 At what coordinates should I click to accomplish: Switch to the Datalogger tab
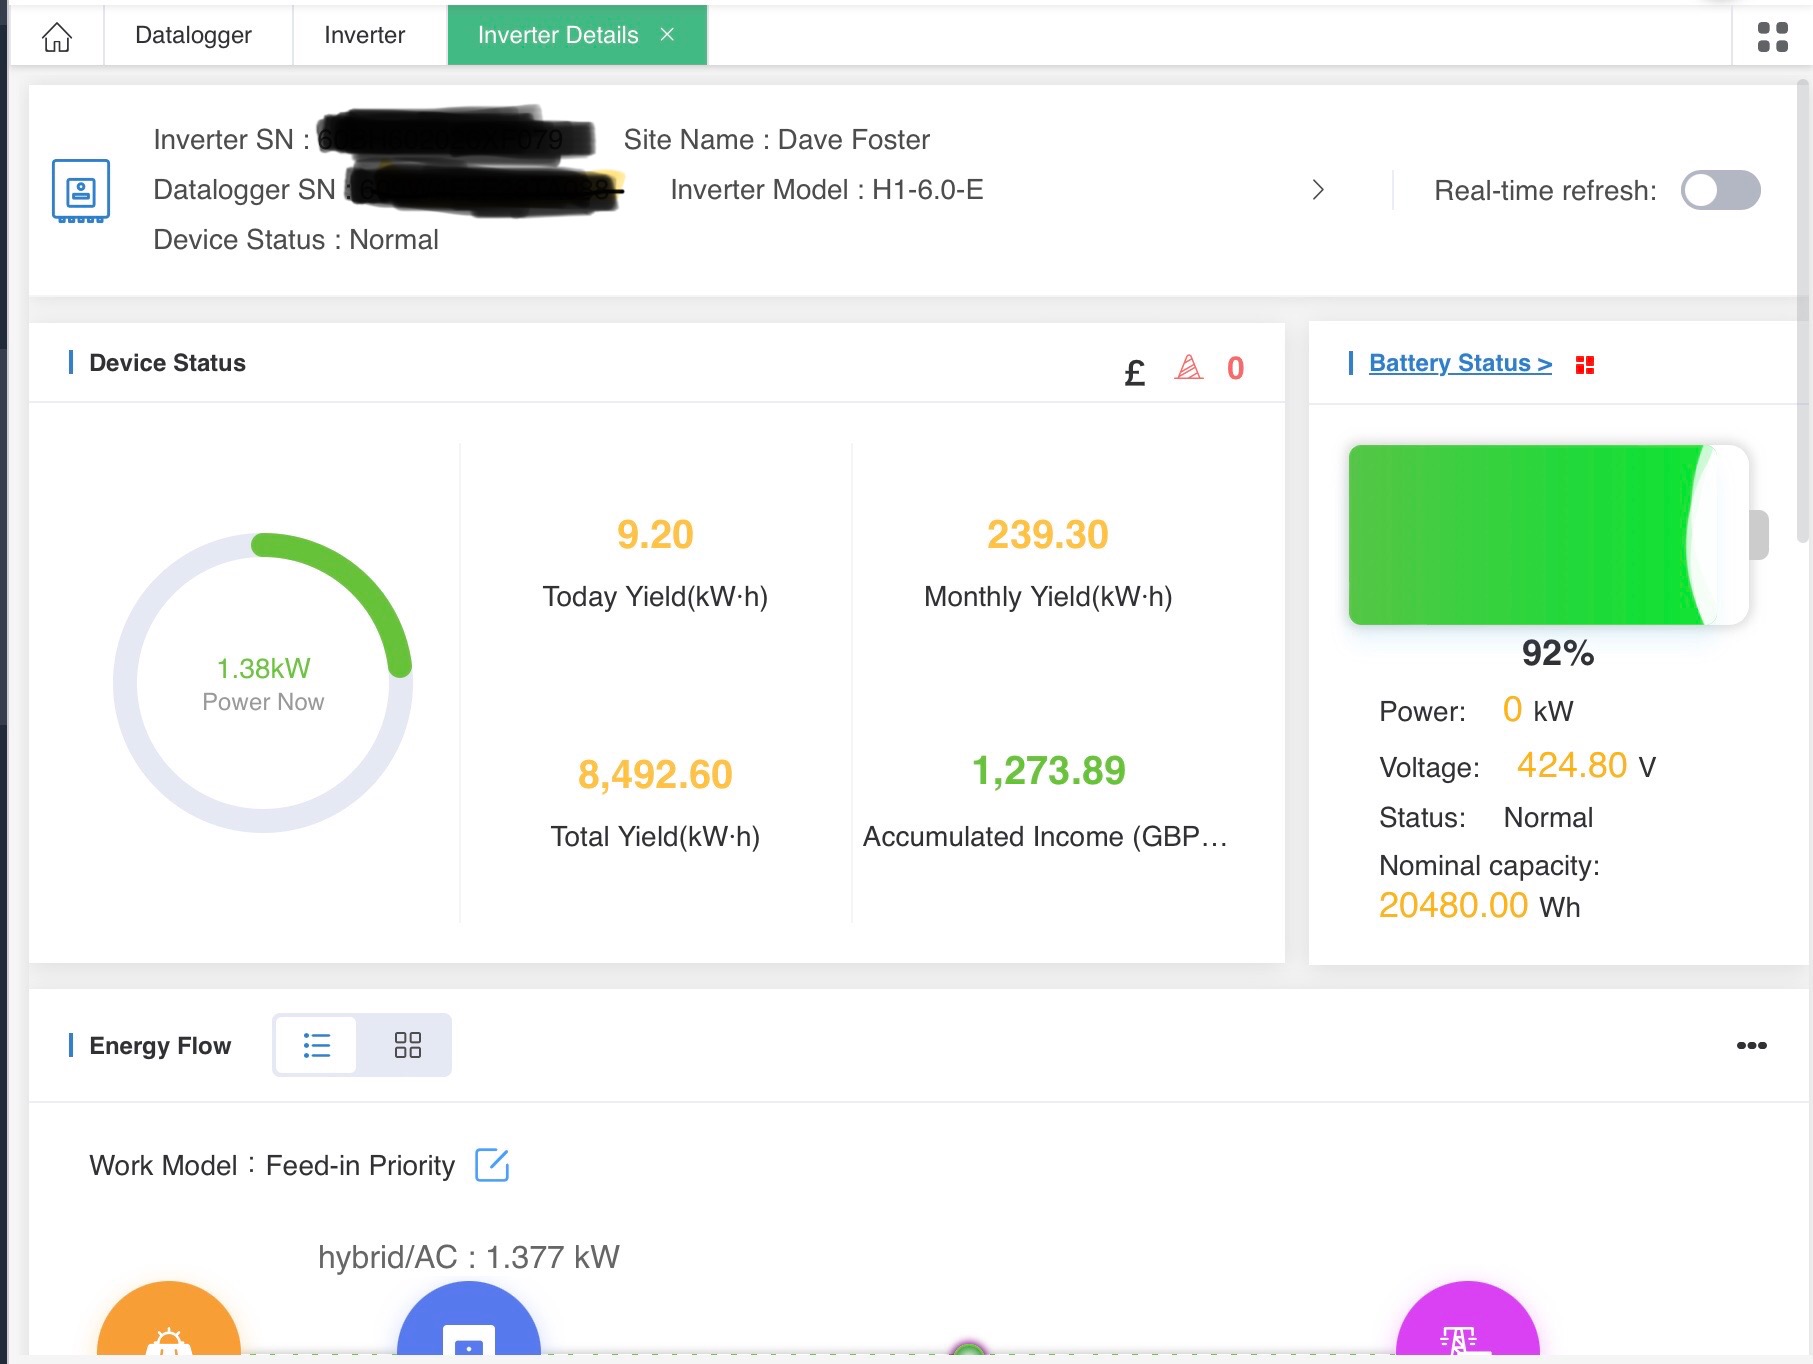tap(193, 35)
